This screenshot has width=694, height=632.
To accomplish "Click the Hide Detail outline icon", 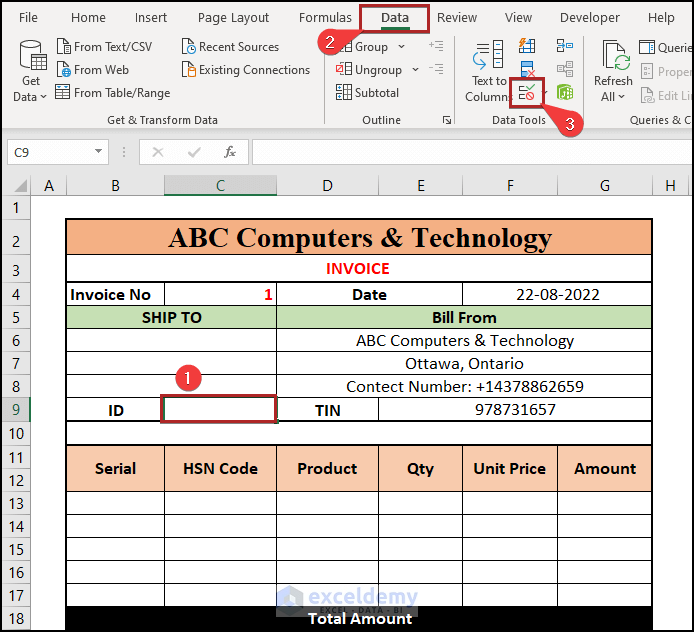I will tap(436, 69).
